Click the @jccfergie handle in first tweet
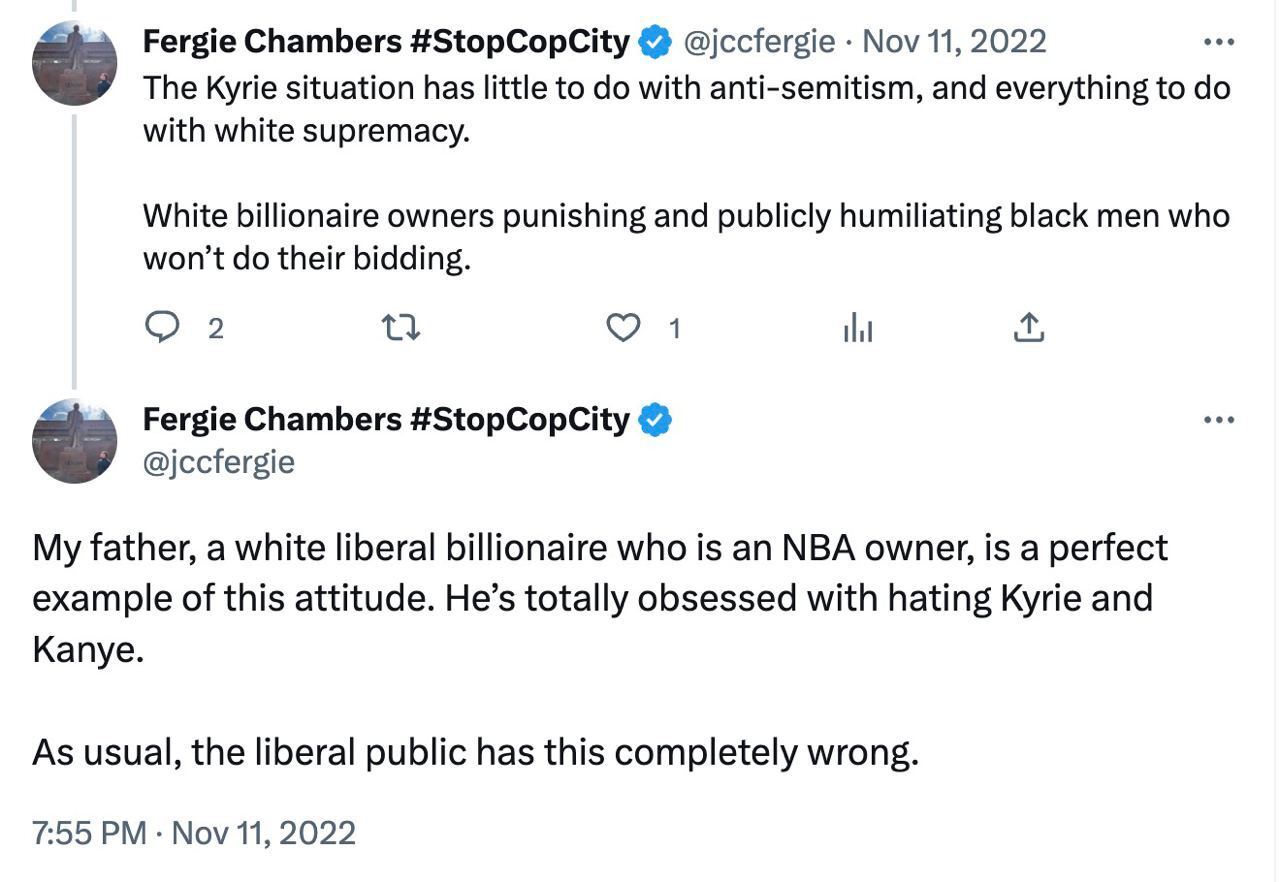 758,42
